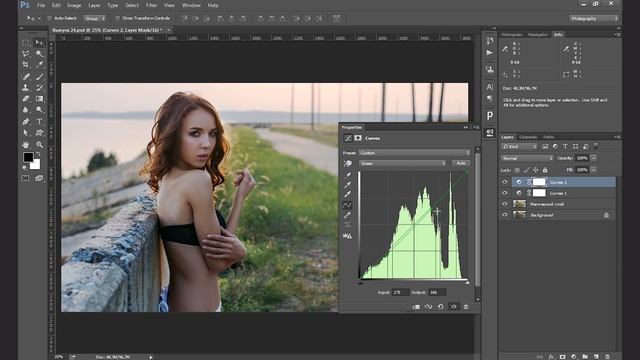
Task: Open the Curves Preset dropdown
Action: [414, 153]
